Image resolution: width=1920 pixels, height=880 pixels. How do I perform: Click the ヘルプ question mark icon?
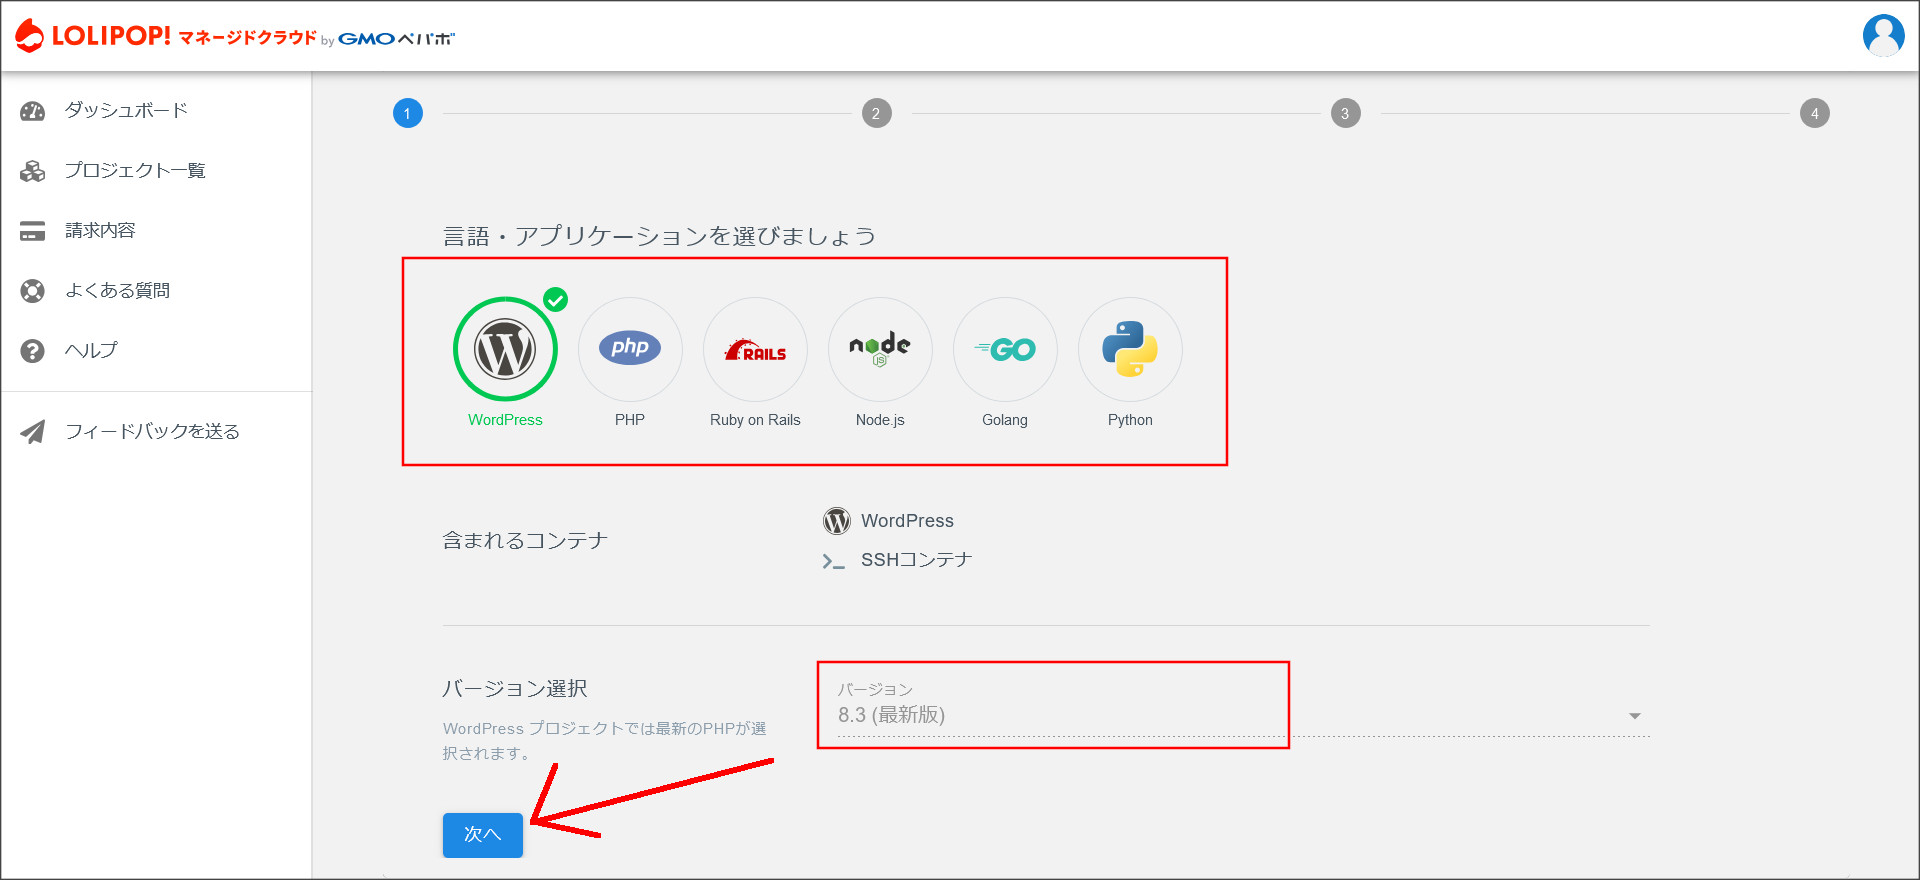click(x=33, y=351)
